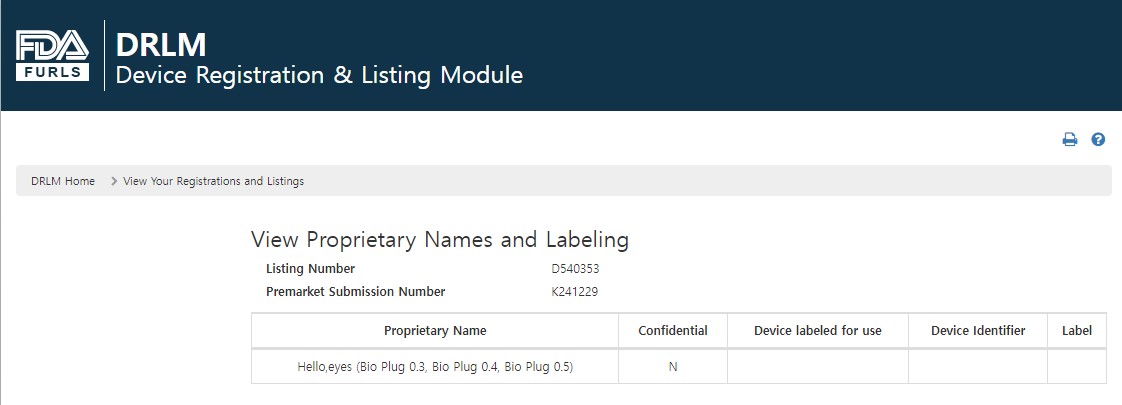Image resolution: width=1122 pixels, height=405 pixels.
Task: Select the Proprietary Name column header
Action: pos(435,331)
